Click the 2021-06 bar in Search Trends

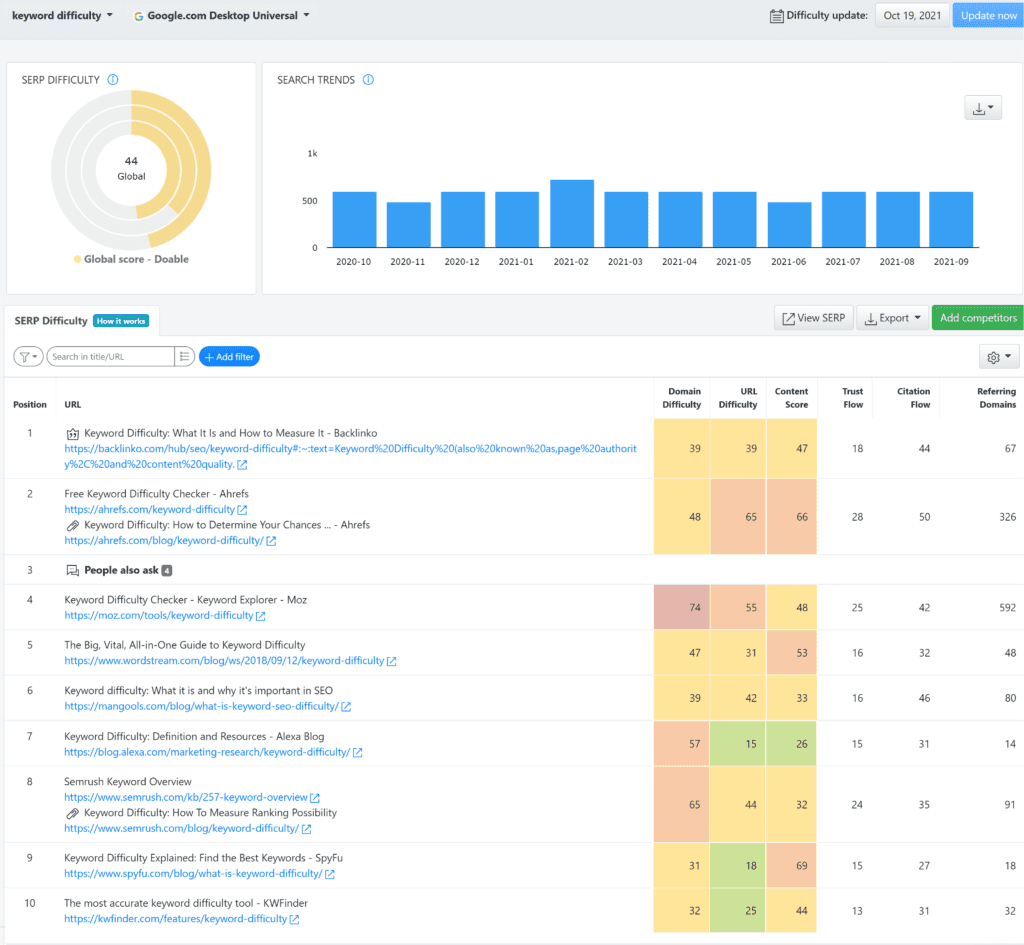(790, 225)
